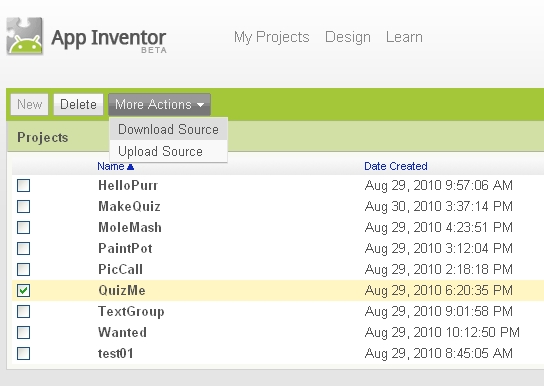Image resolution: width=544 pixels, height=386 pixels.
Task: Sort projects by Date Created header
Action: (x=396, y=166)
